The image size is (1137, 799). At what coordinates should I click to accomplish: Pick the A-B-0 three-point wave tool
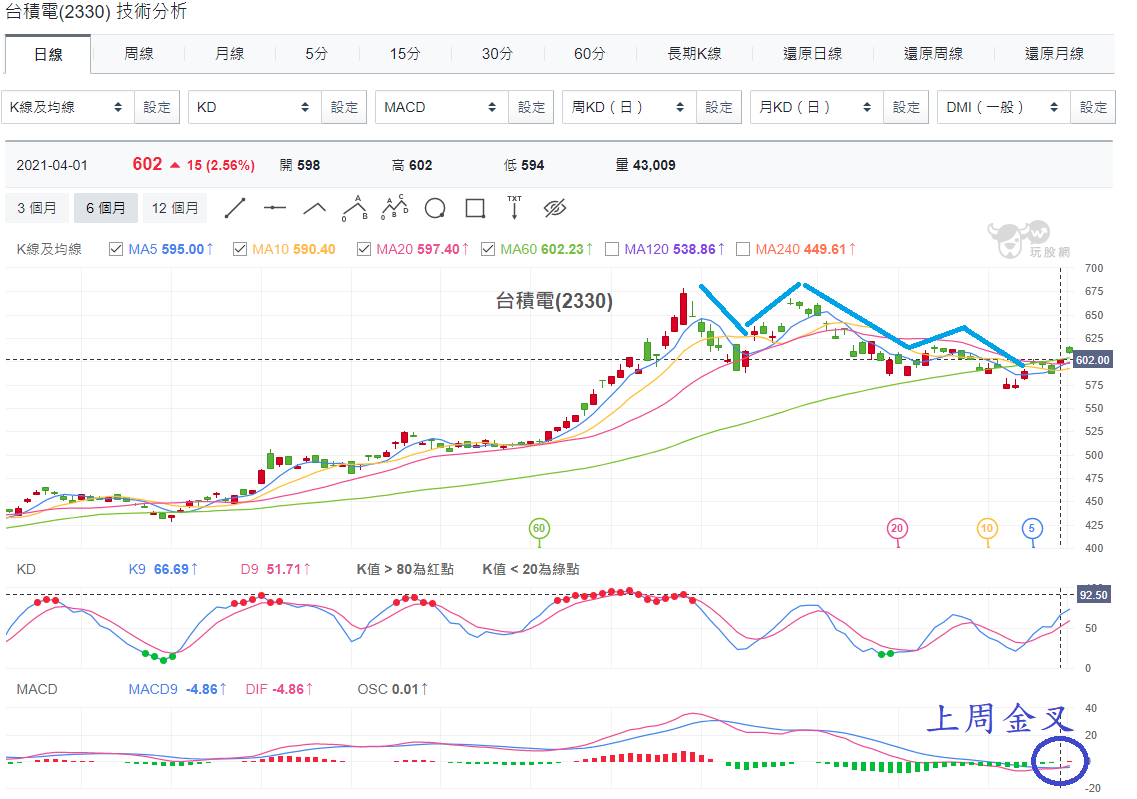pyautogui.click(x=355, y=208)
